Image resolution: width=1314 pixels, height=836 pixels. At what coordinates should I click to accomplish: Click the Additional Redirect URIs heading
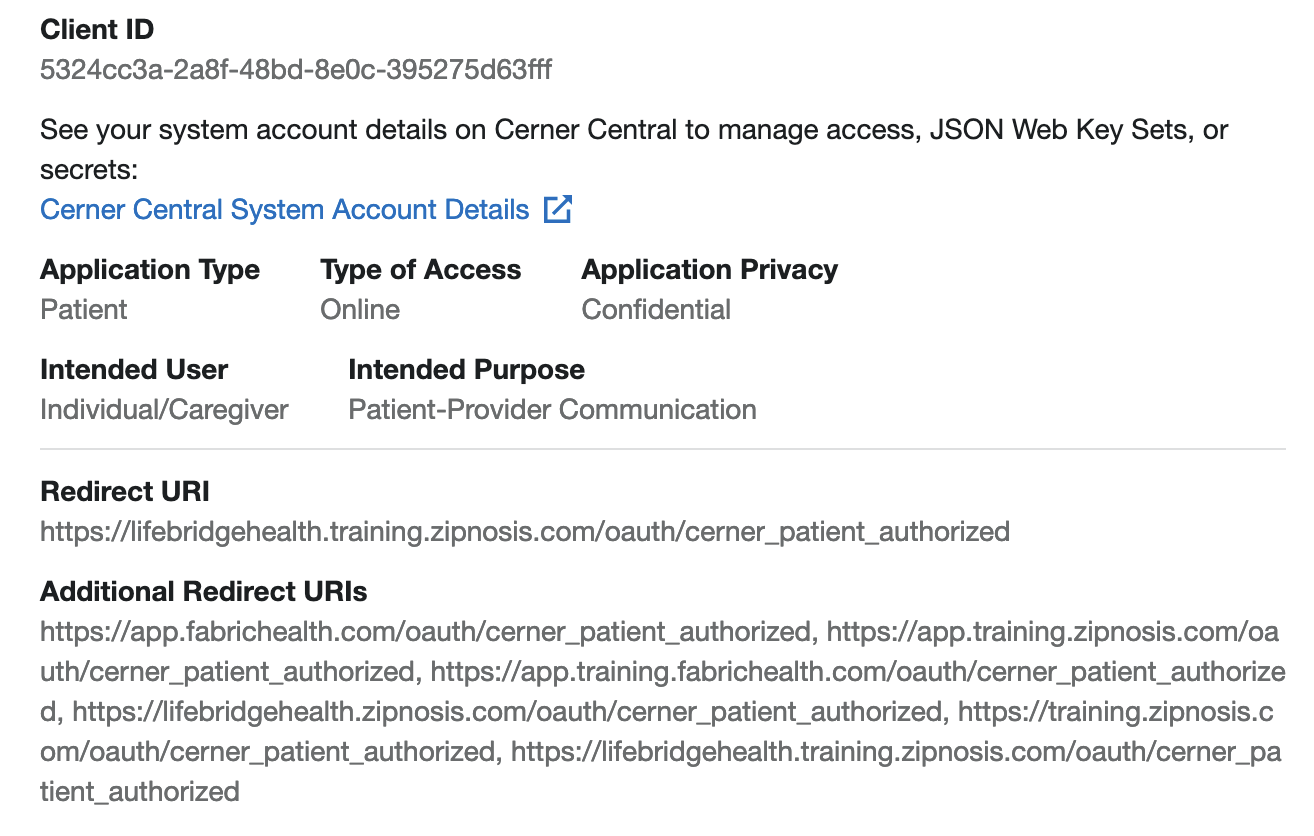coord(204,592)
